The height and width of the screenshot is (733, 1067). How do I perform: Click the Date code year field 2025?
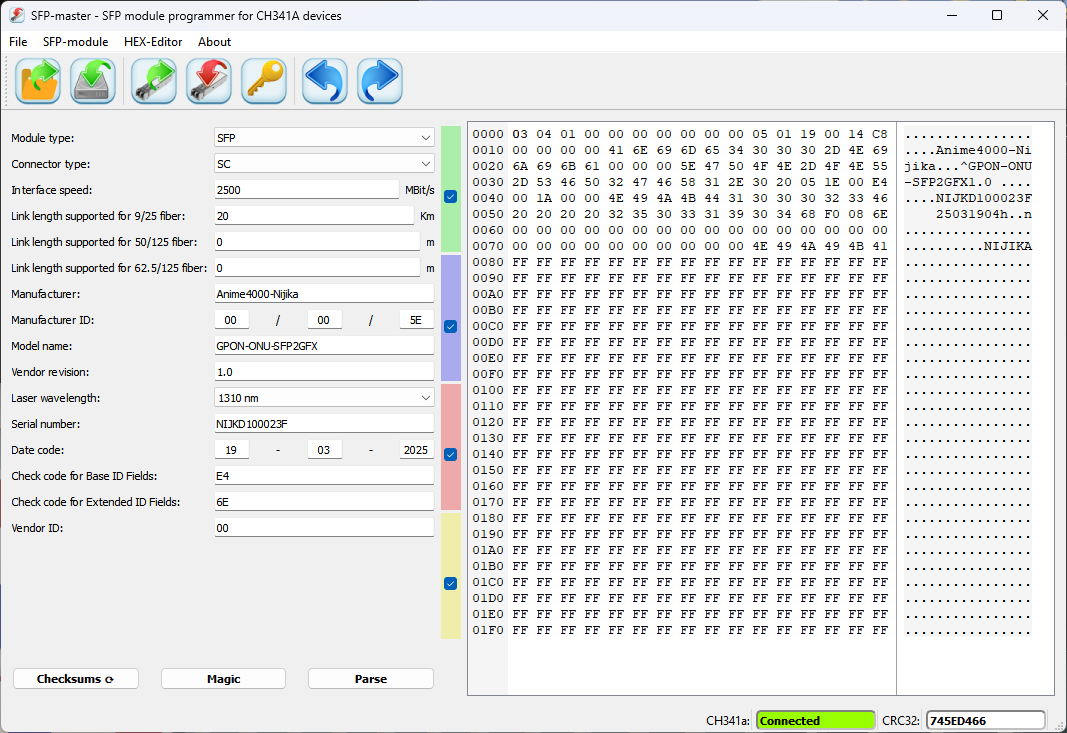click(x=416, y=450)
